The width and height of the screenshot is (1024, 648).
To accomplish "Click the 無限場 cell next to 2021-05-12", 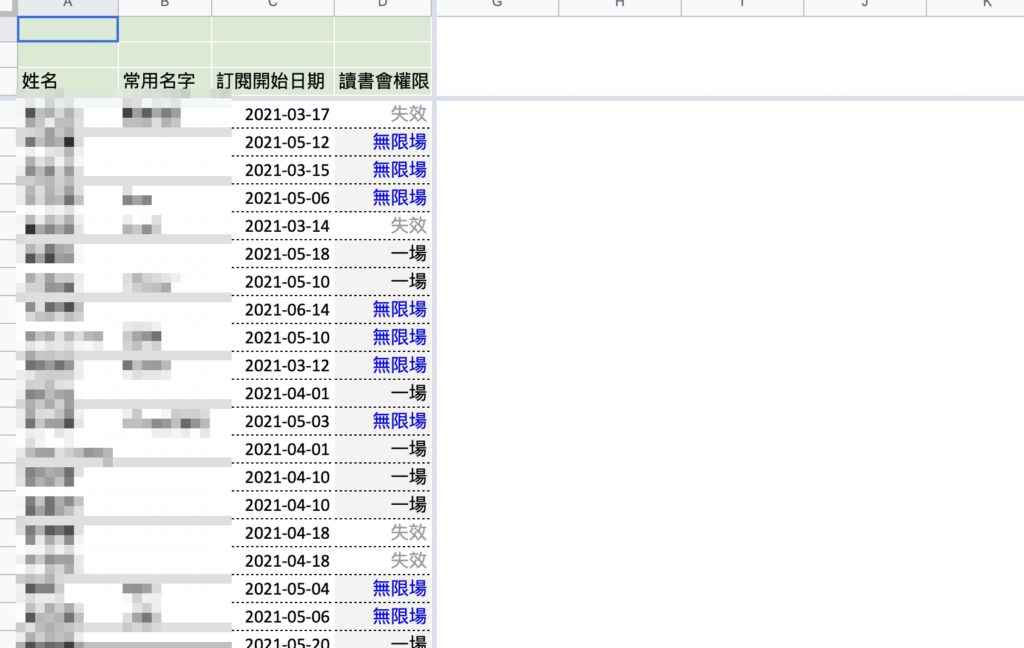I will click(x=399, y=142).
